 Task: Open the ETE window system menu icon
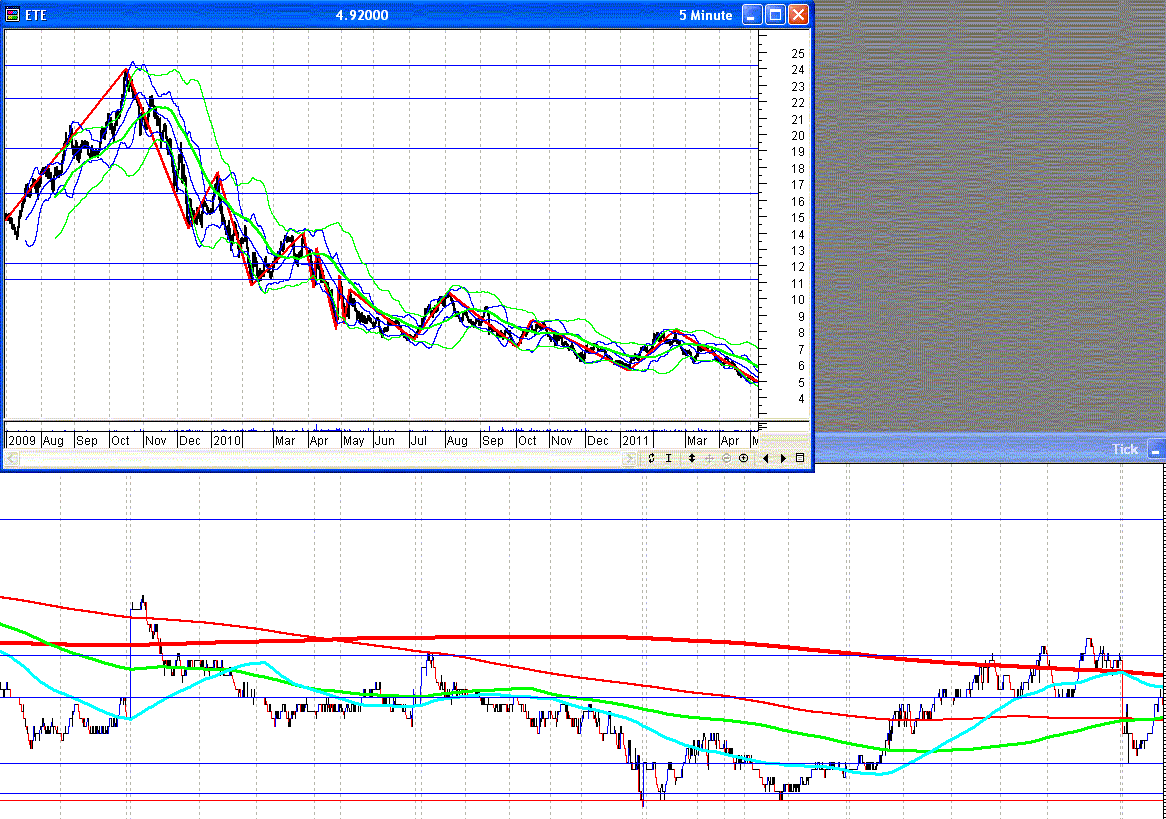pos(14,15)
